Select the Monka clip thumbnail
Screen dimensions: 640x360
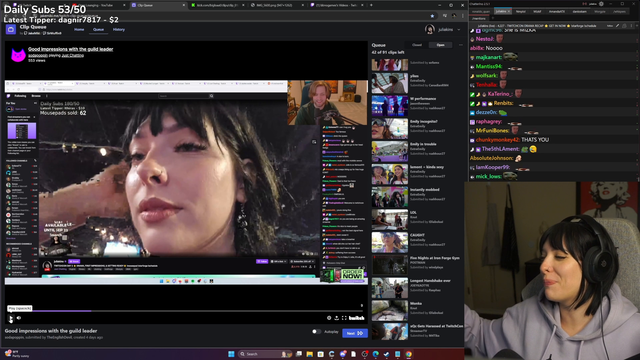[x=390, y=311]
